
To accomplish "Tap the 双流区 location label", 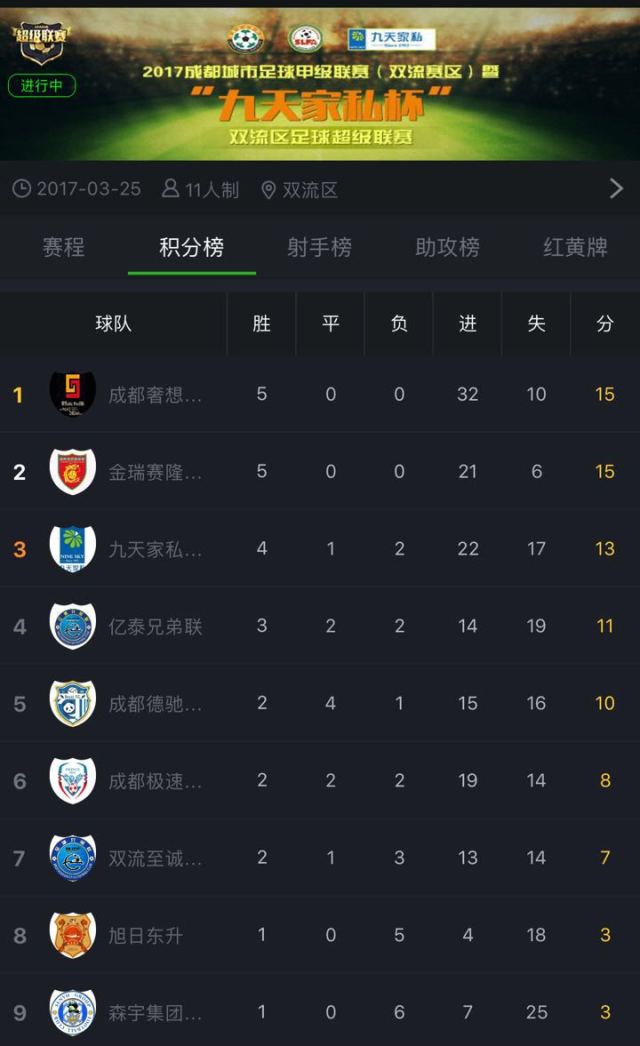I will [x=299, y=190].
